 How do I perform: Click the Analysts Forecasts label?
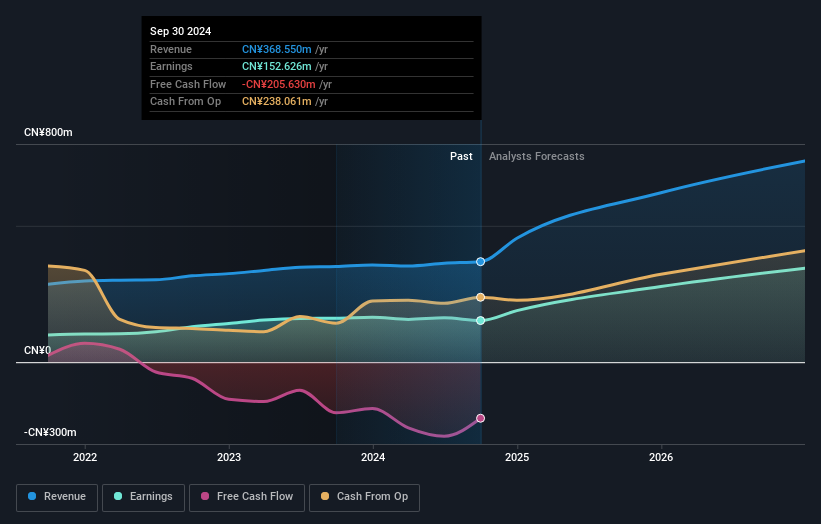537,156
